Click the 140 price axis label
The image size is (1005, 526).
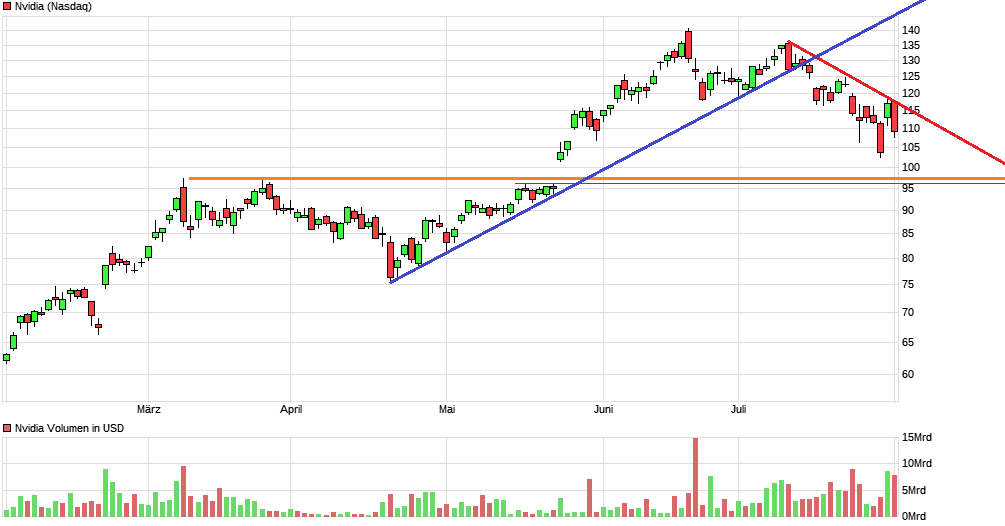point(911,30)
